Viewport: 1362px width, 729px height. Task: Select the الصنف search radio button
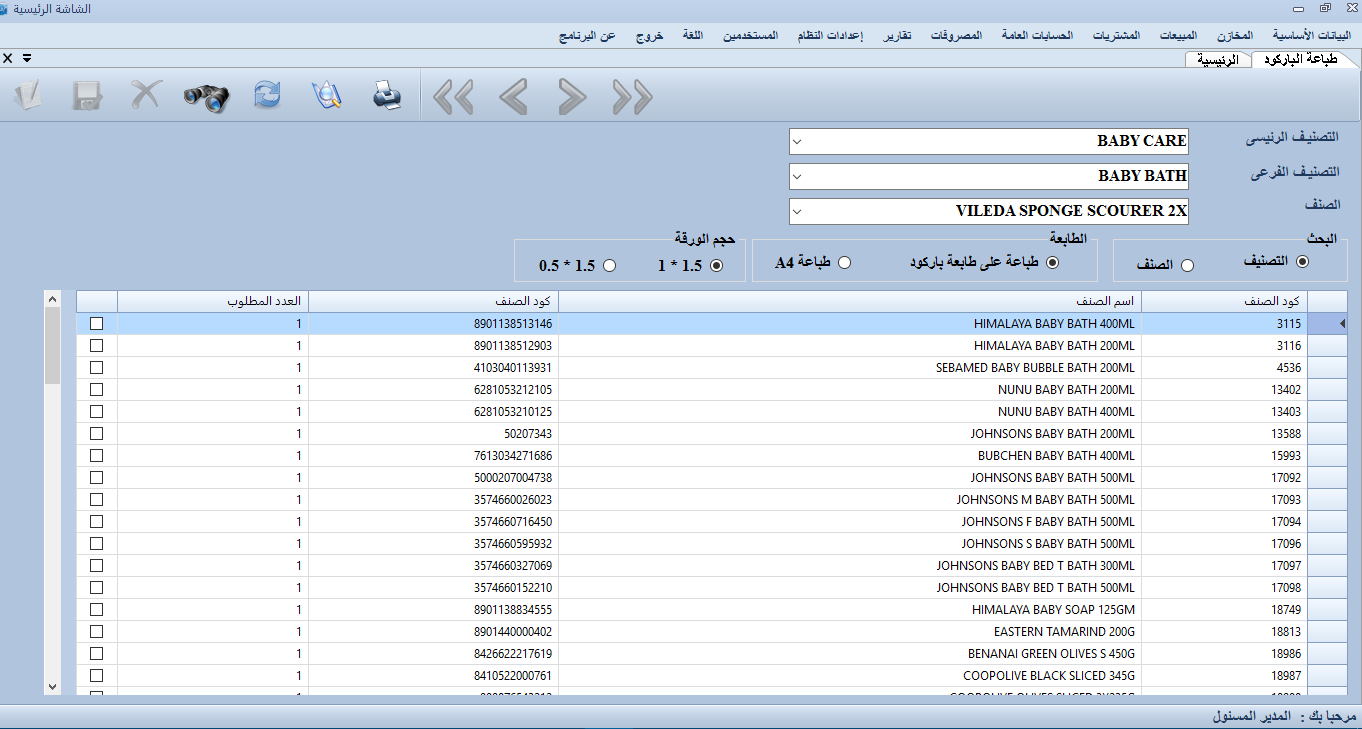(x=1187, y=265)
